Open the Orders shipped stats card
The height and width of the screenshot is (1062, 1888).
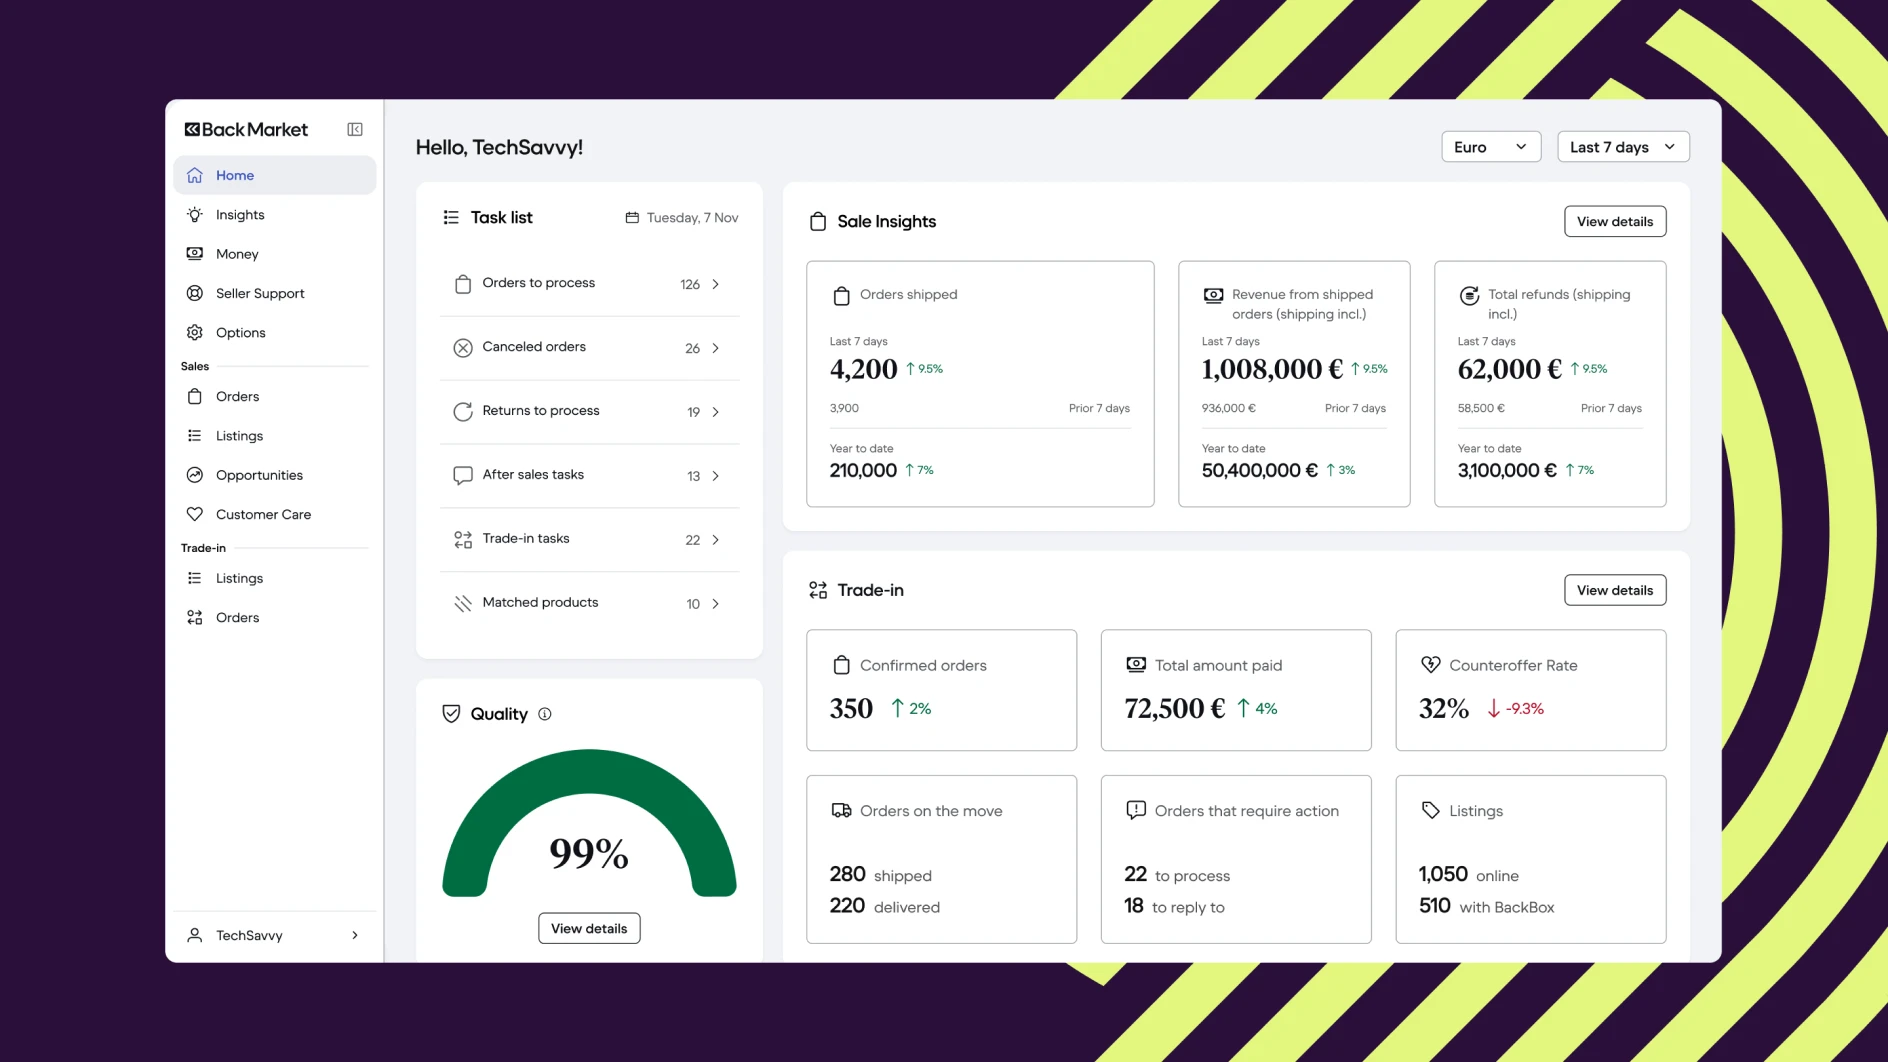coord(980,384)
